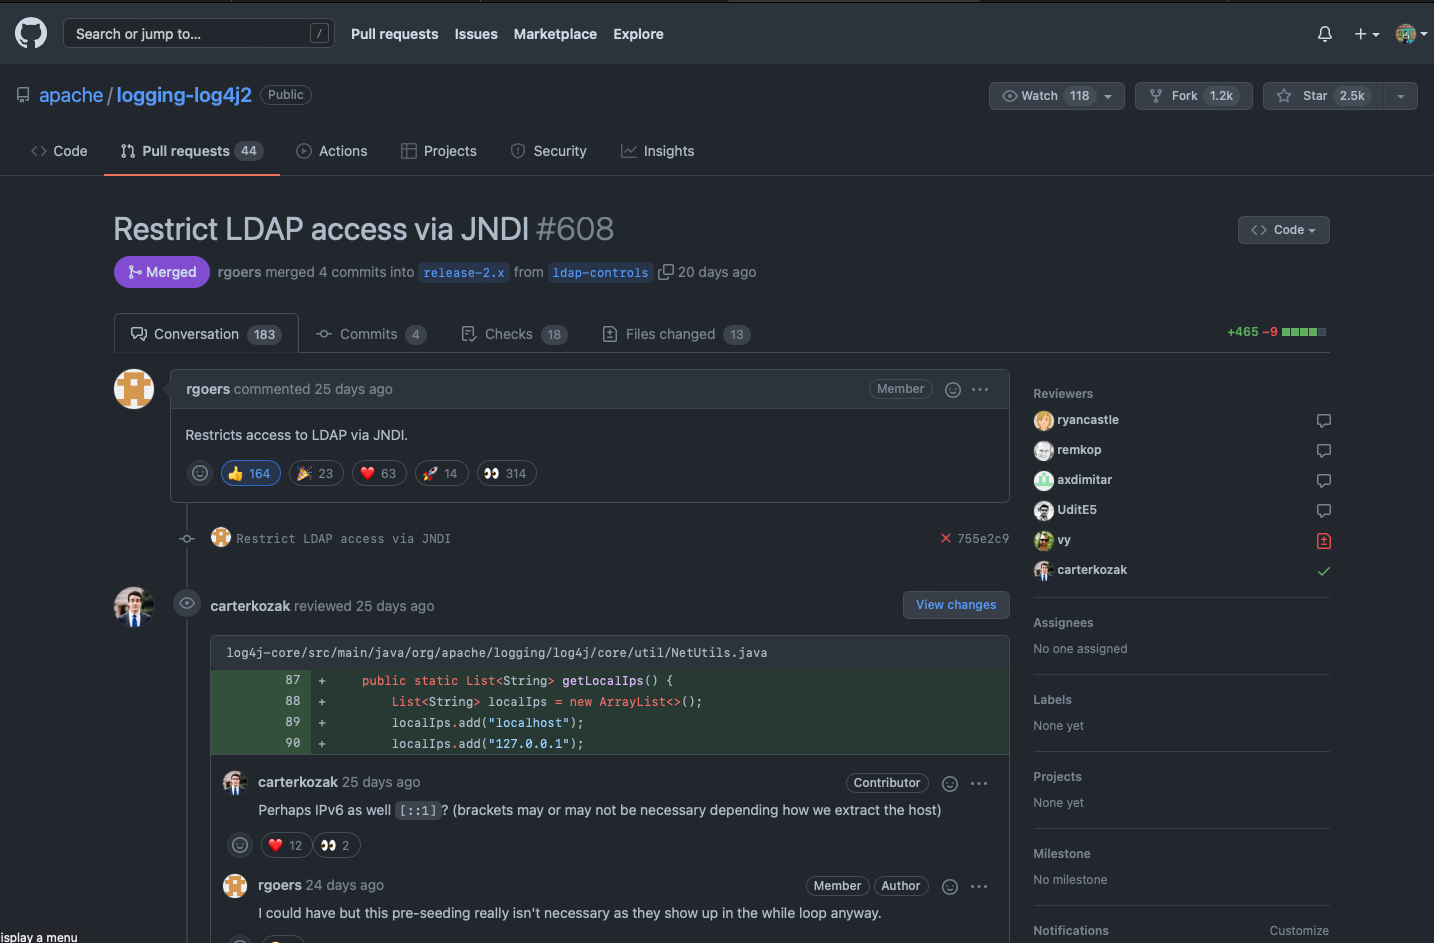Toggle the rocket 14 reaction
Screen dimensions: 1434x943
click(441, 473)
